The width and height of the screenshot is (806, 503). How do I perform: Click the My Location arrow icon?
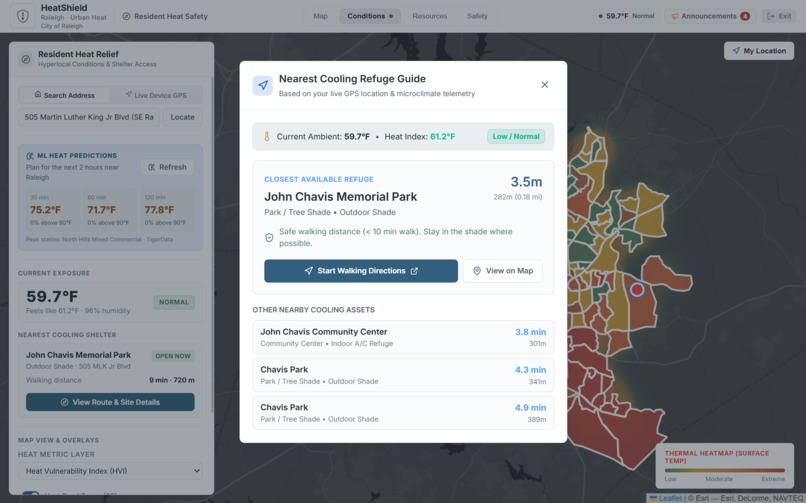[x=736, y=51]
